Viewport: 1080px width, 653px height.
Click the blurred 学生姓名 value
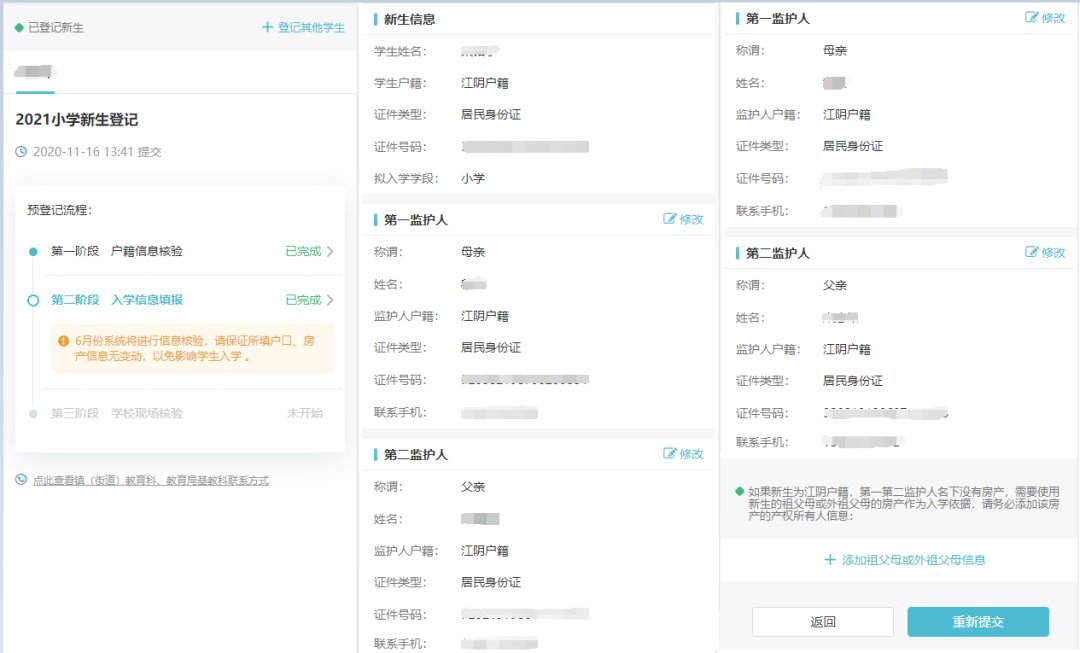click(x=480, y=51)
